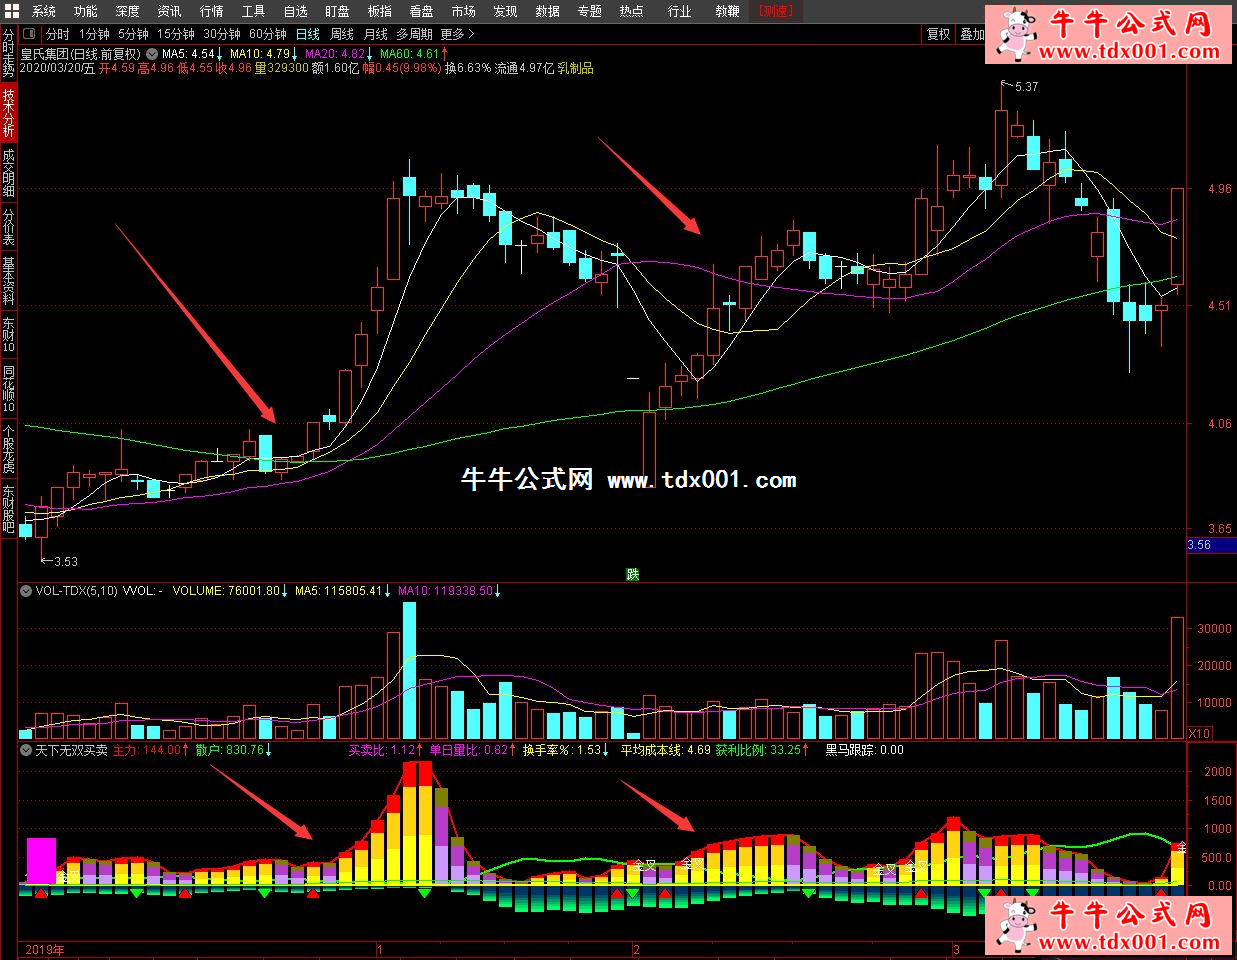
Task: Open the 板指 menu
Action: coord(380,11)
